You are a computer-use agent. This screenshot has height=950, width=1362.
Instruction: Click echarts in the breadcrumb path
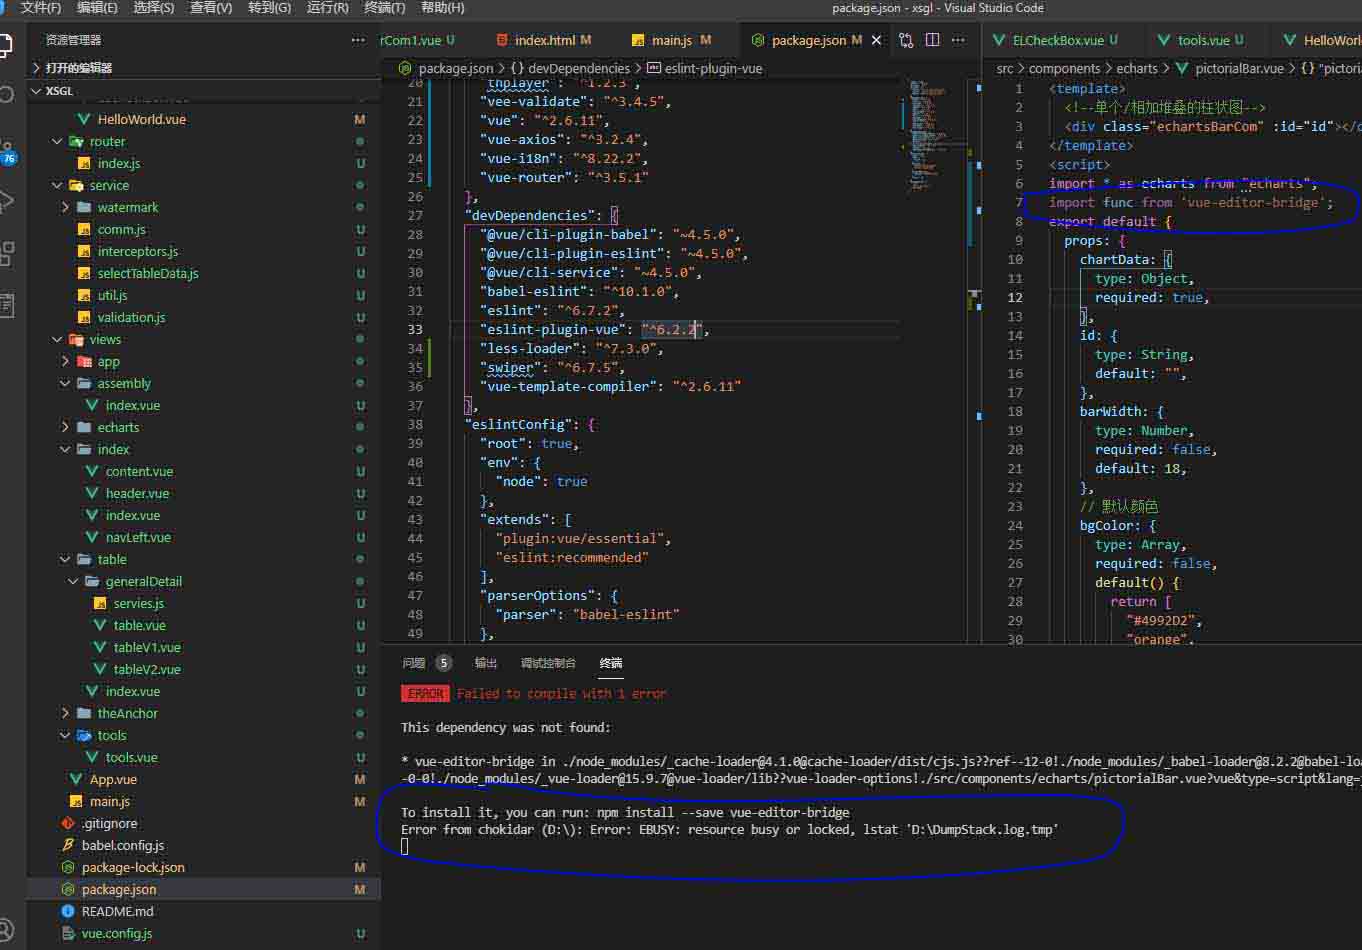pyautogui.click(x=1136, y=68)
